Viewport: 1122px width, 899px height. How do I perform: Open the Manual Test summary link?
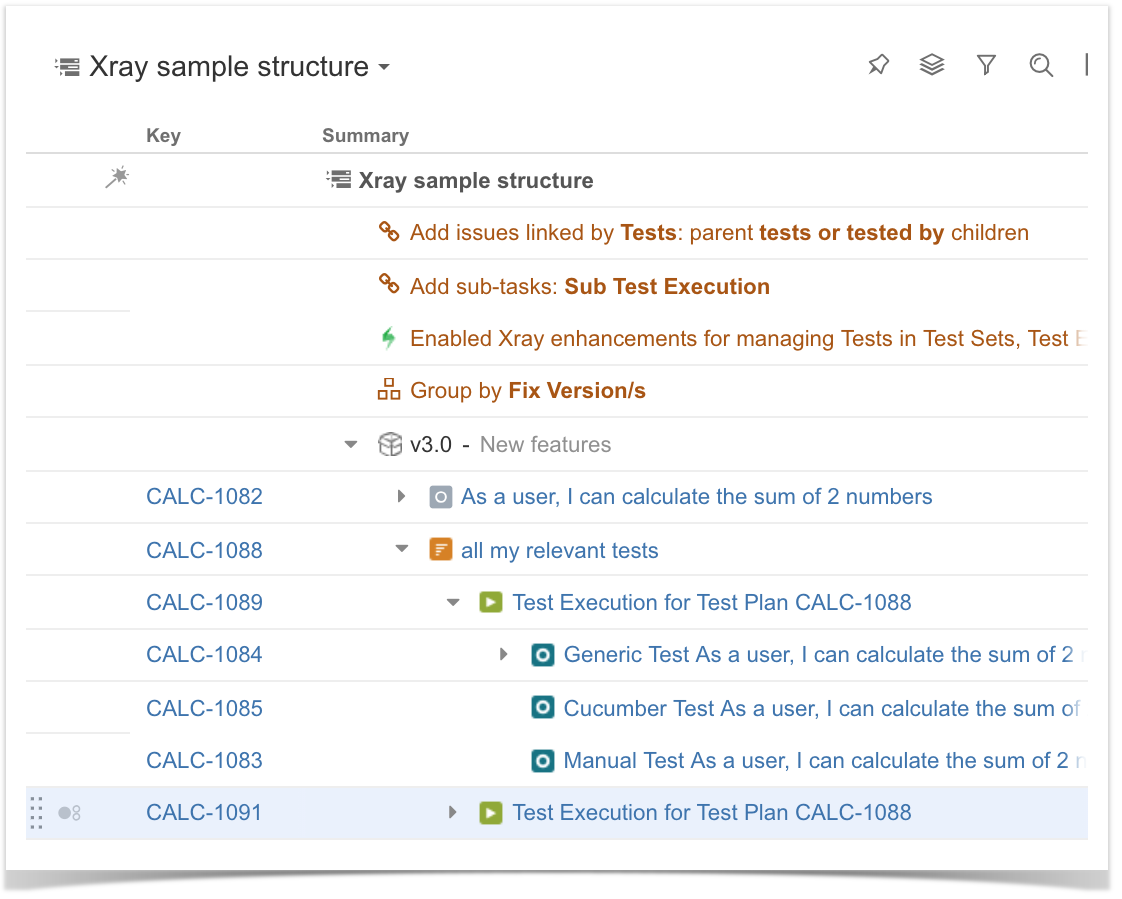824,760
